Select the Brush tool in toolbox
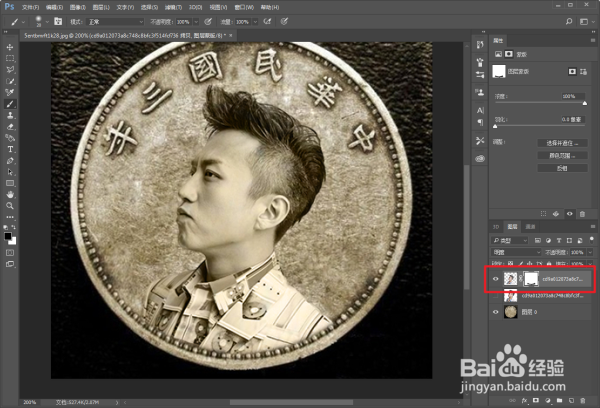This screenshot has height=408, width=600. (x=10, y=104)
